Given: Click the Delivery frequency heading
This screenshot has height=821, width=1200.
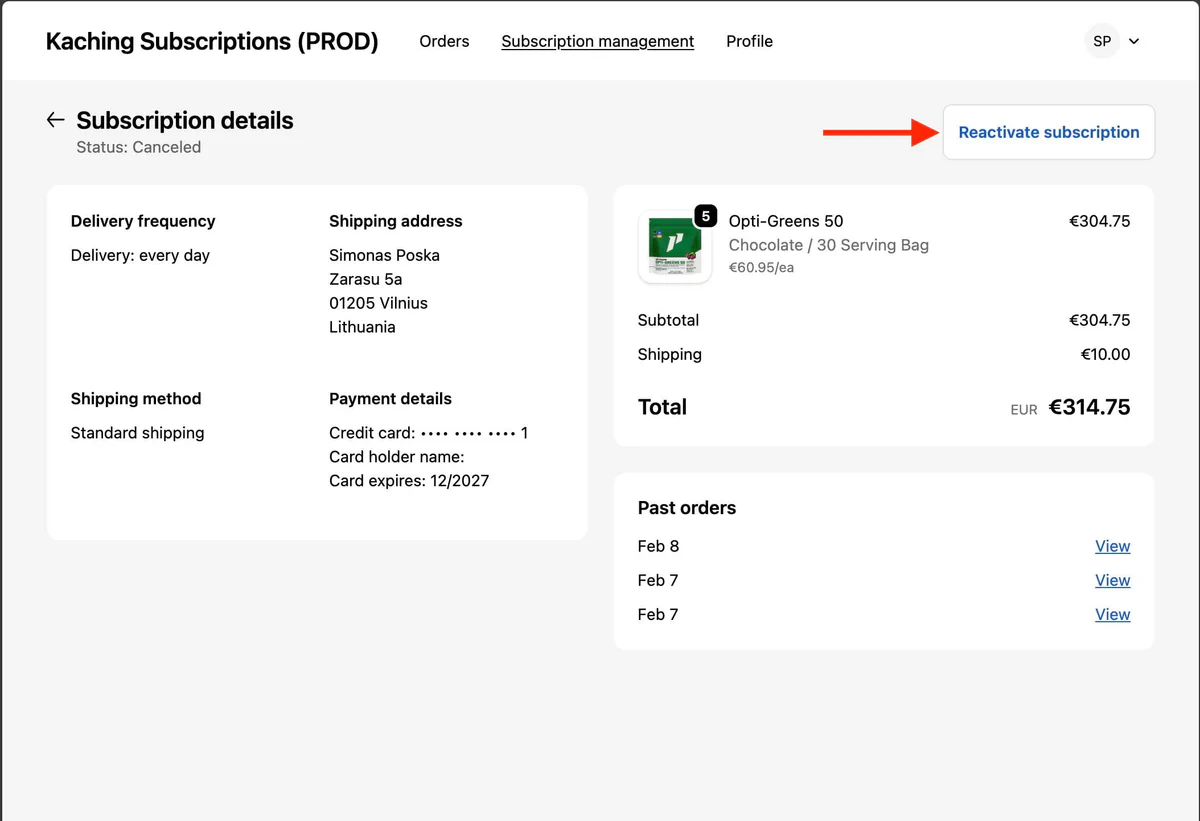Looking at the screenshot, I should (x=143, y=221).
